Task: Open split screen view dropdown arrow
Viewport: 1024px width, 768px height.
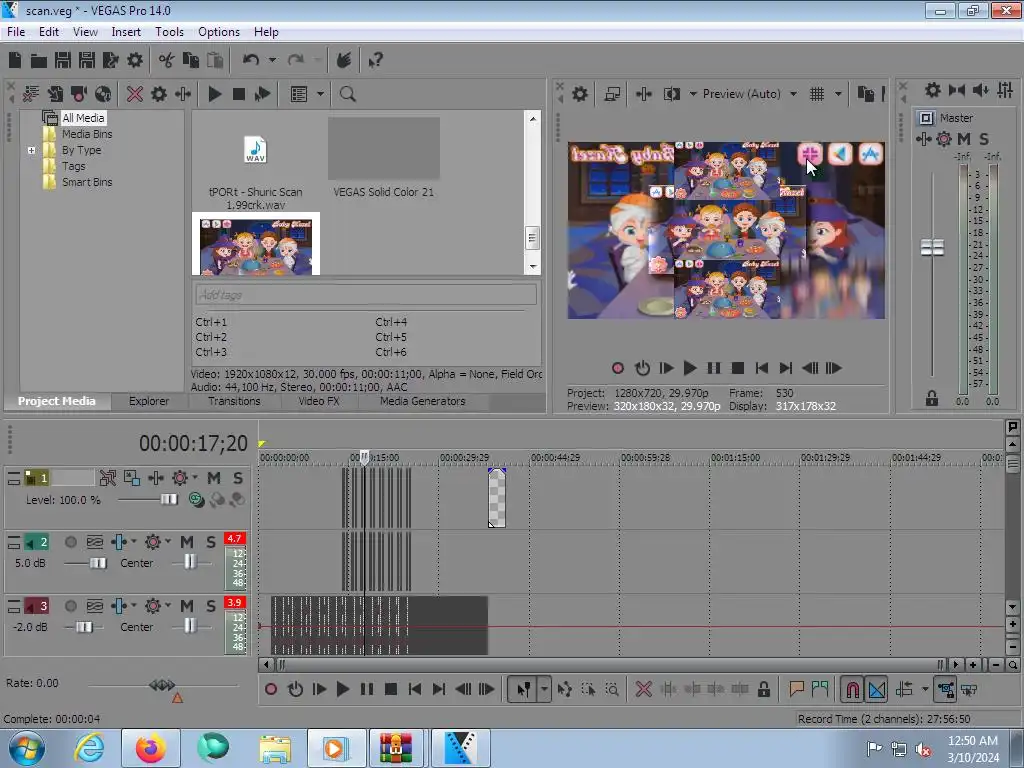Action: click(x=693, y=94)
